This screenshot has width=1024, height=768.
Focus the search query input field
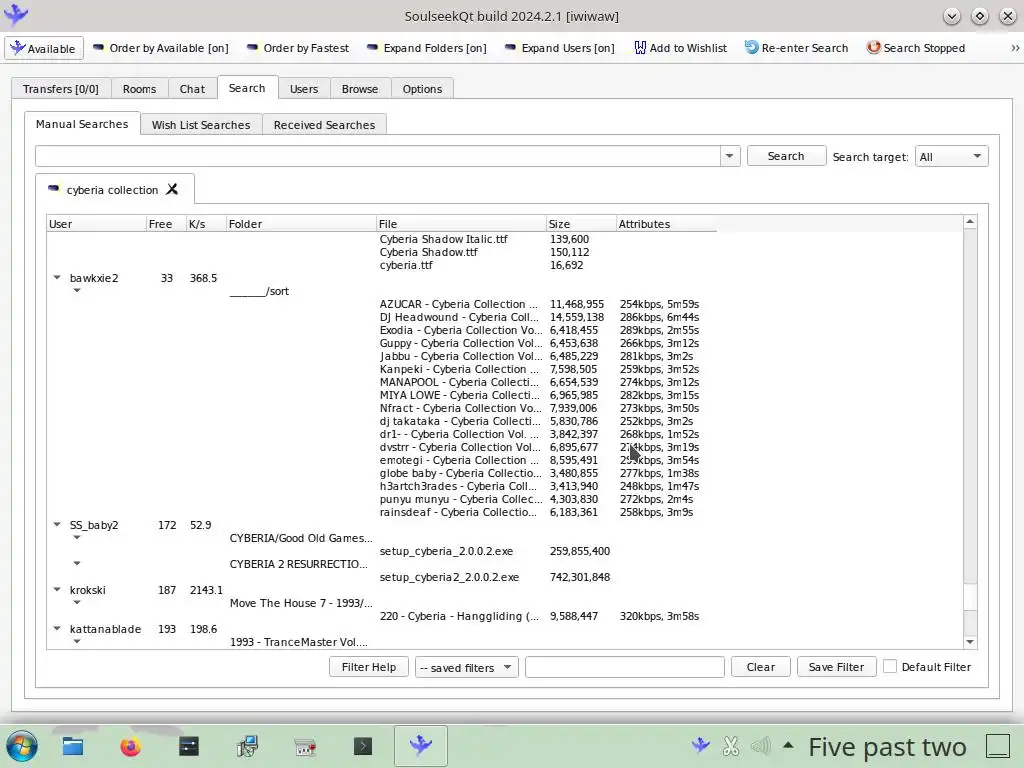(377, 156)
